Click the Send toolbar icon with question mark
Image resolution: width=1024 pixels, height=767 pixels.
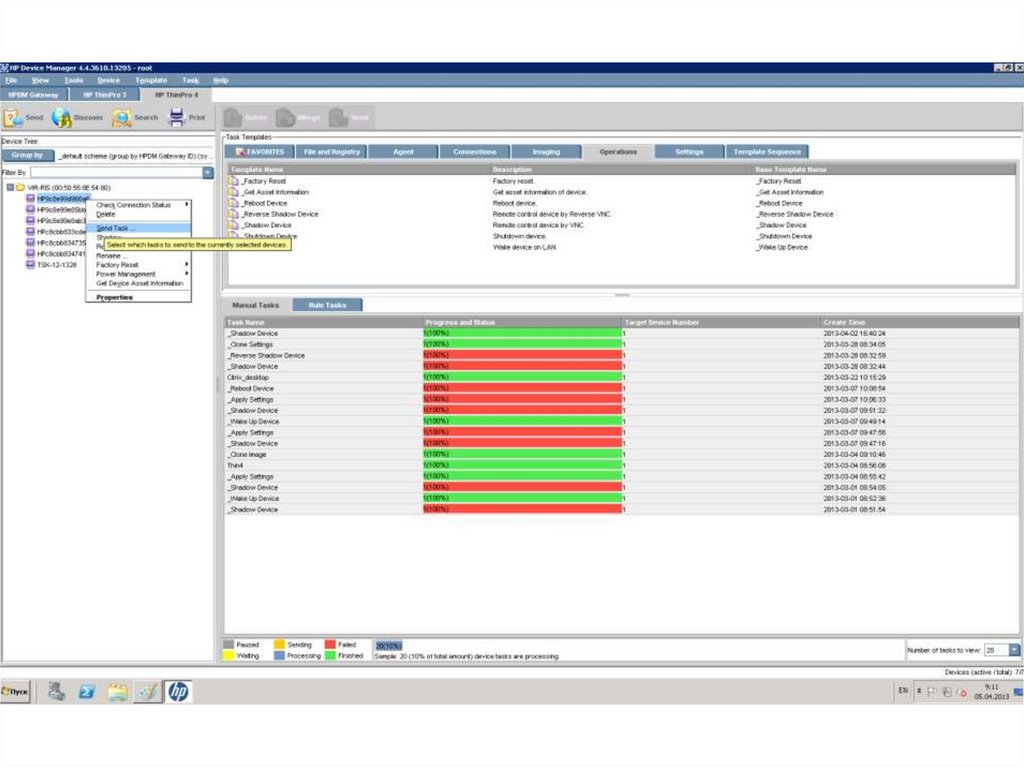click(13, 118)
